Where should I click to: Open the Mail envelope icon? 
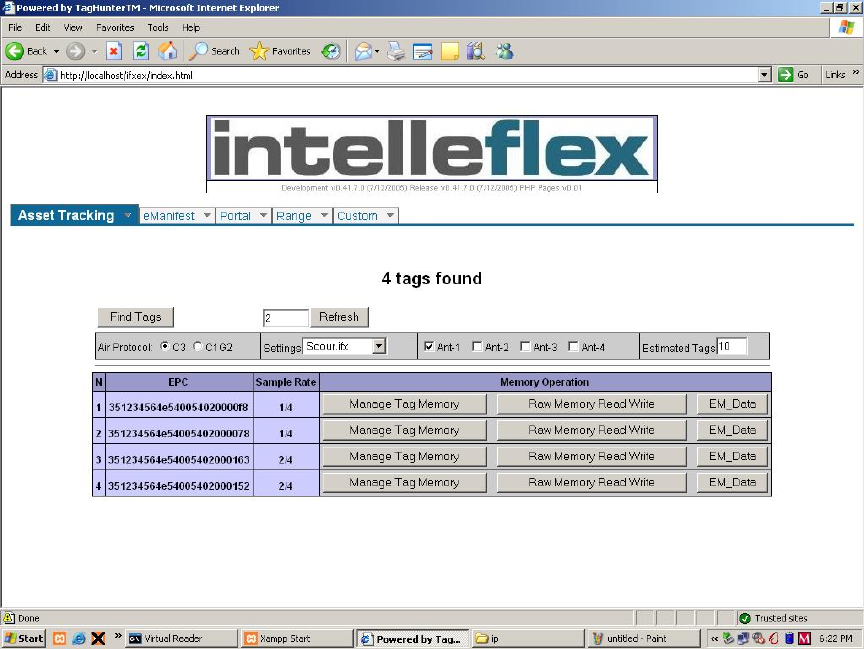[363, 51]
